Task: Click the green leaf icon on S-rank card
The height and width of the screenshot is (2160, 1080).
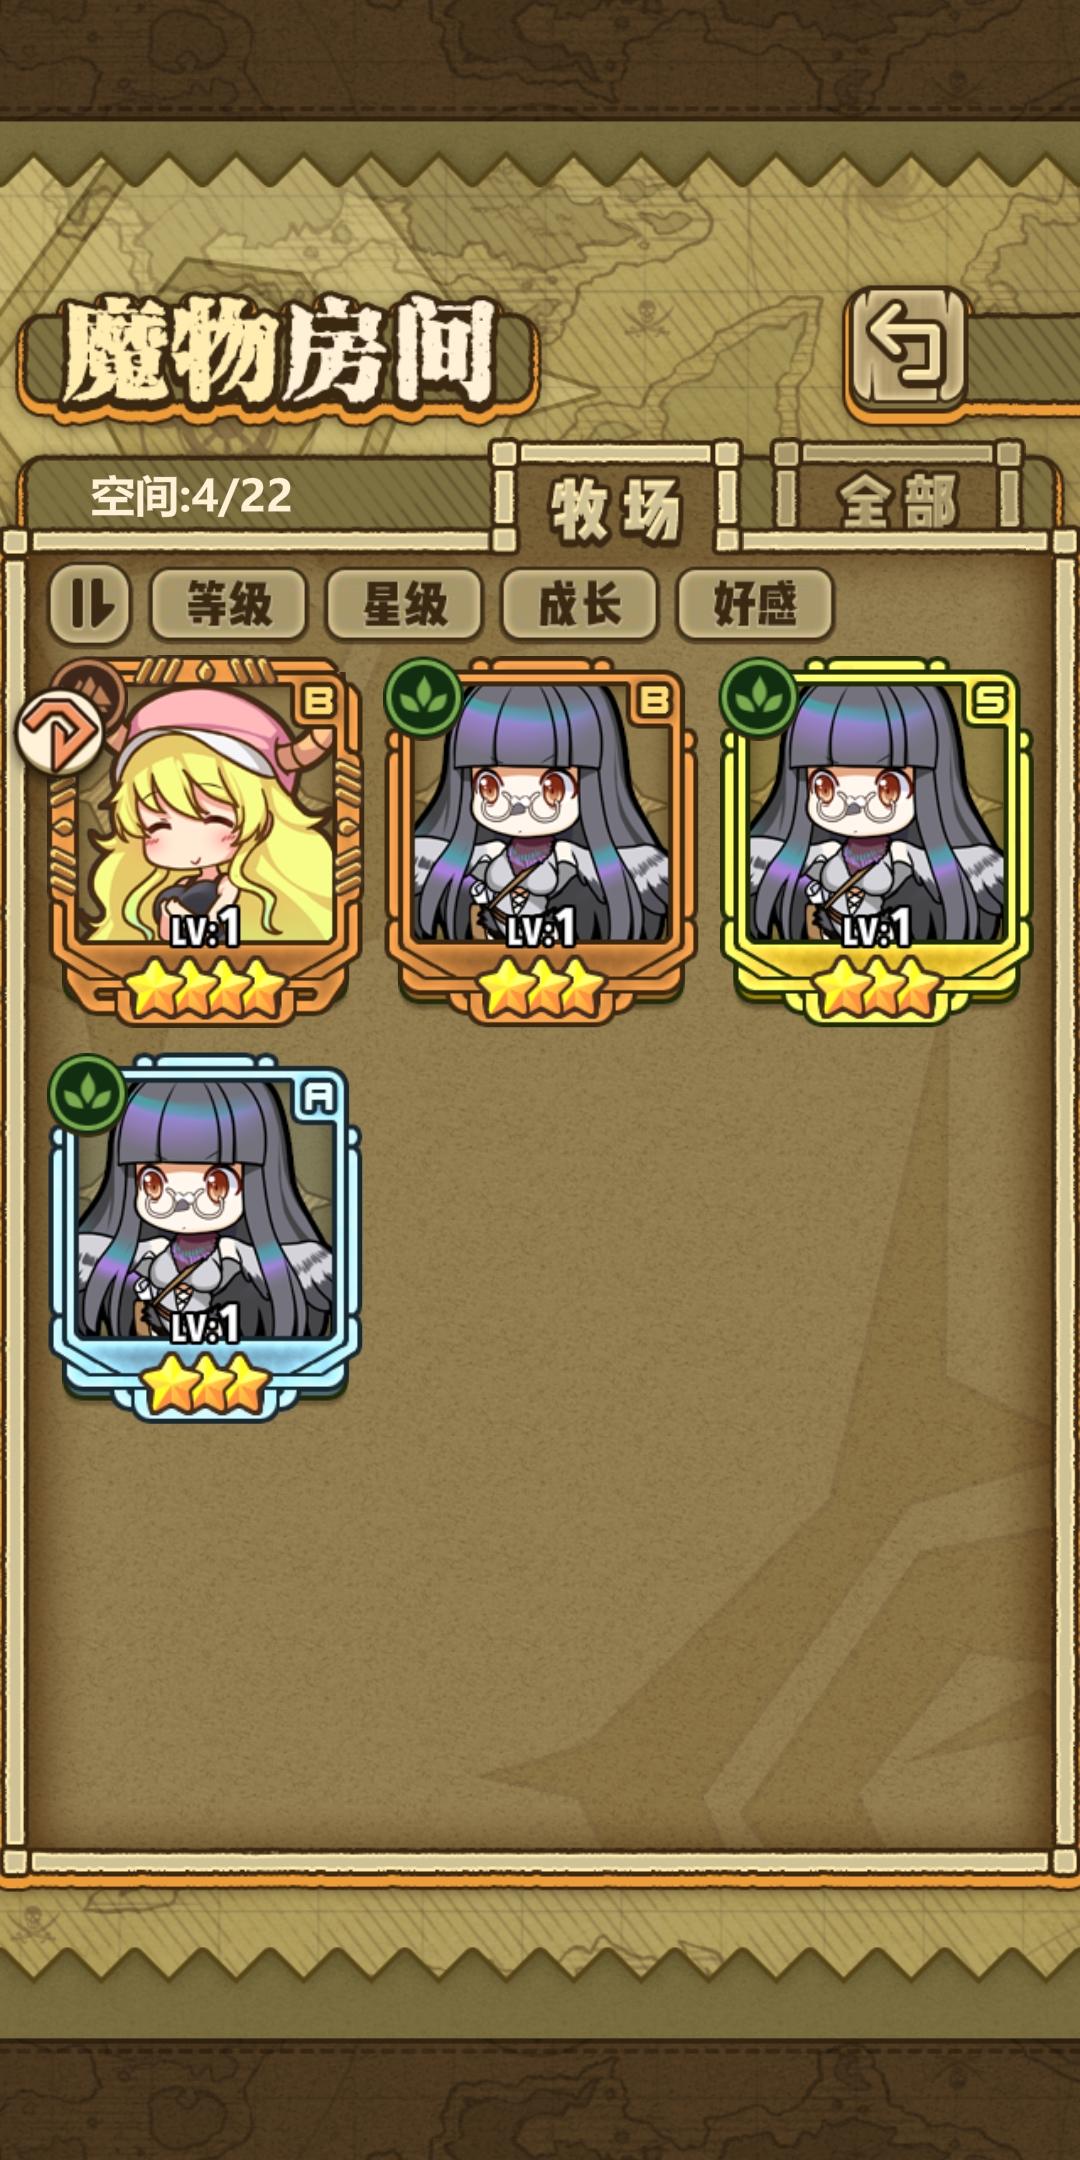Action: [x=759, y=697]
